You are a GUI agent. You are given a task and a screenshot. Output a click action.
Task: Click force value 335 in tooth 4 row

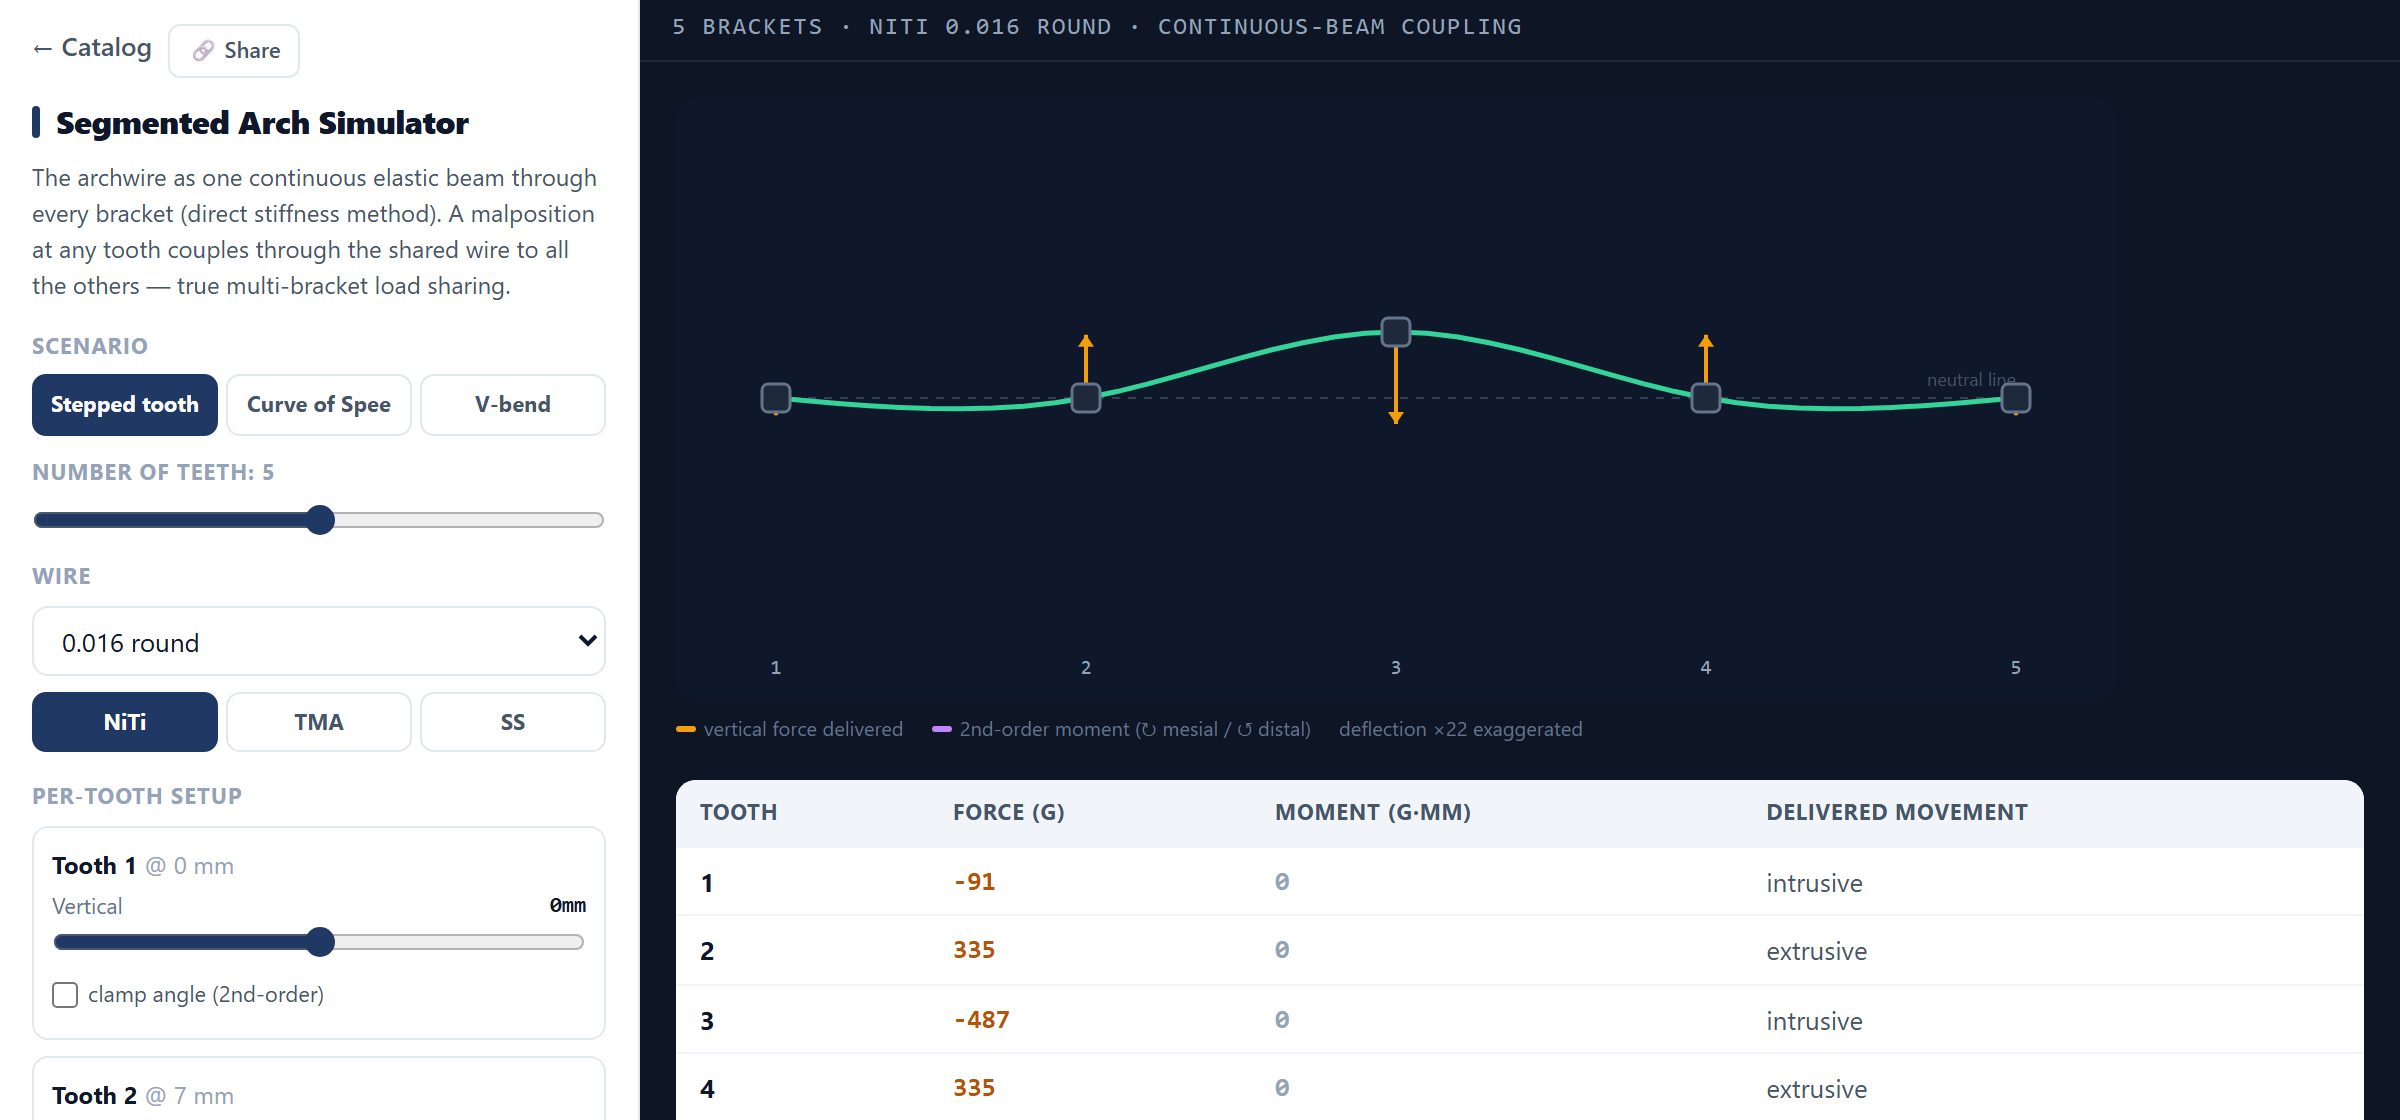pyautogui.click(x=974, y=1088)
